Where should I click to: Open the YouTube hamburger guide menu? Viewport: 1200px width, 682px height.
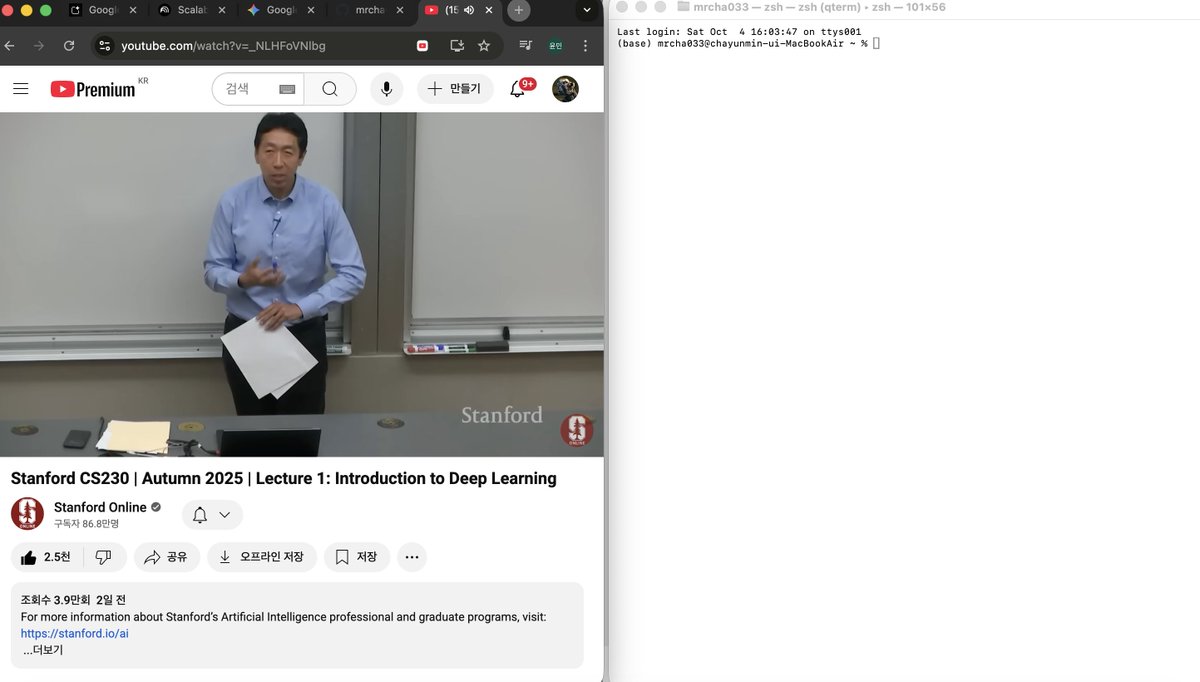[21, 89]
